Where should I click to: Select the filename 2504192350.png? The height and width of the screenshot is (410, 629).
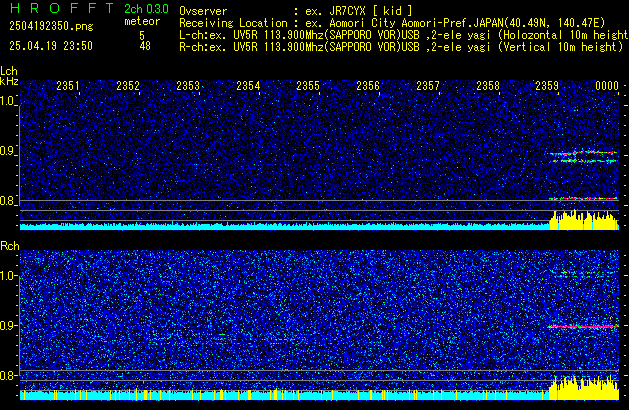tap(51, 26)
